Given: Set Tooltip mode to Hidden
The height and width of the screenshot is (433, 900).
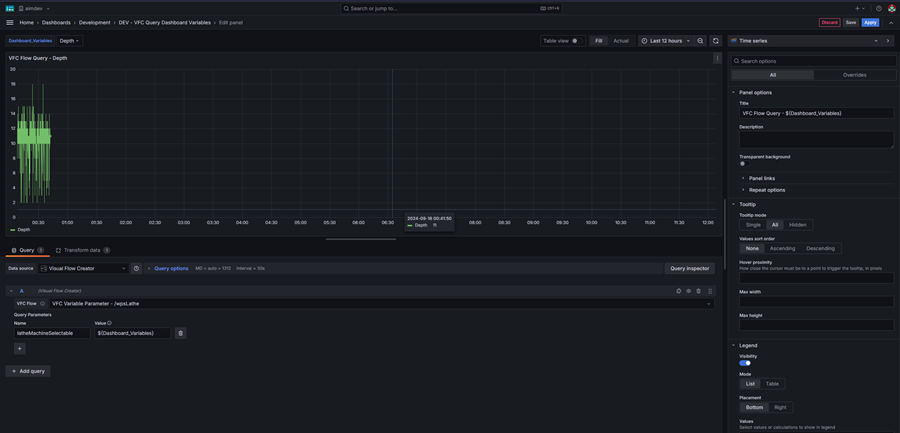Looking at the screenshot, I should pos(798,225).
